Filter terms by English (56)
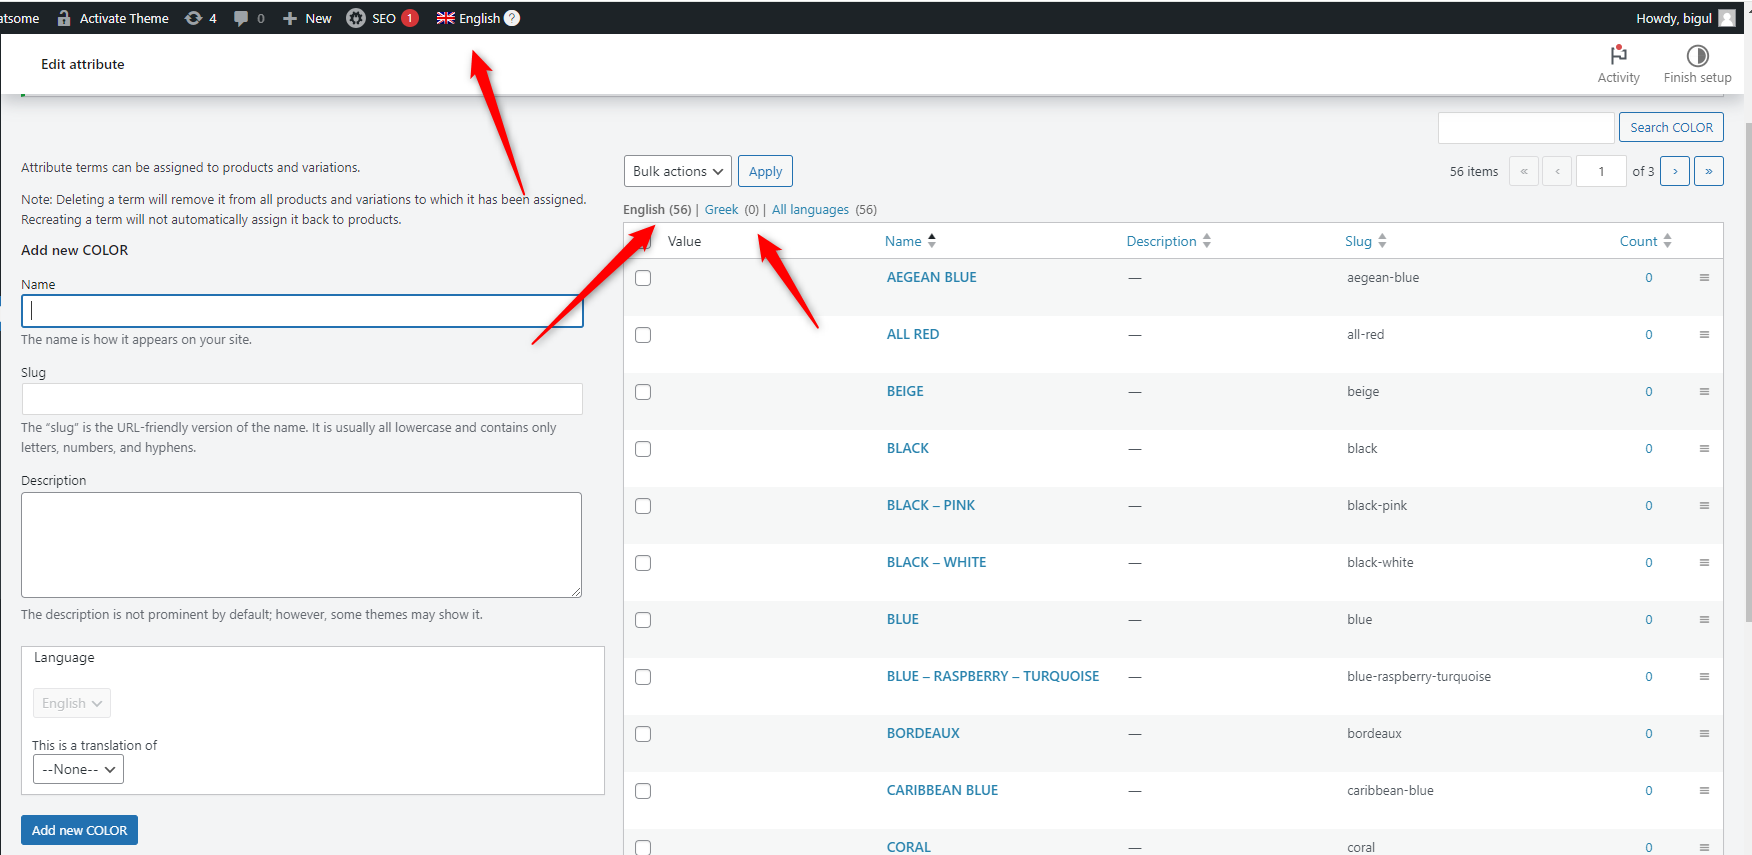The height and width of the screenshot is (855, 1752). coord(657,209)
